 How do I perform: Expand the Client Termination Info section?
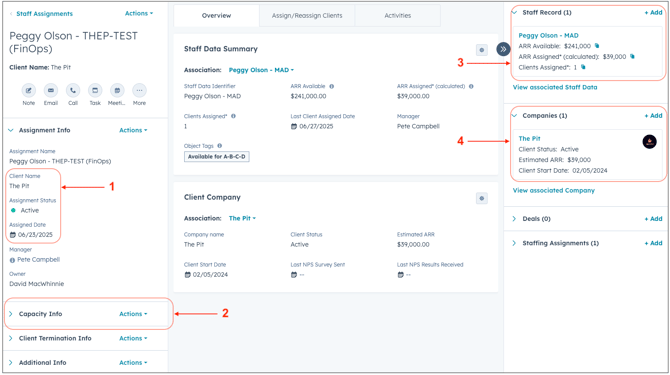11,338
